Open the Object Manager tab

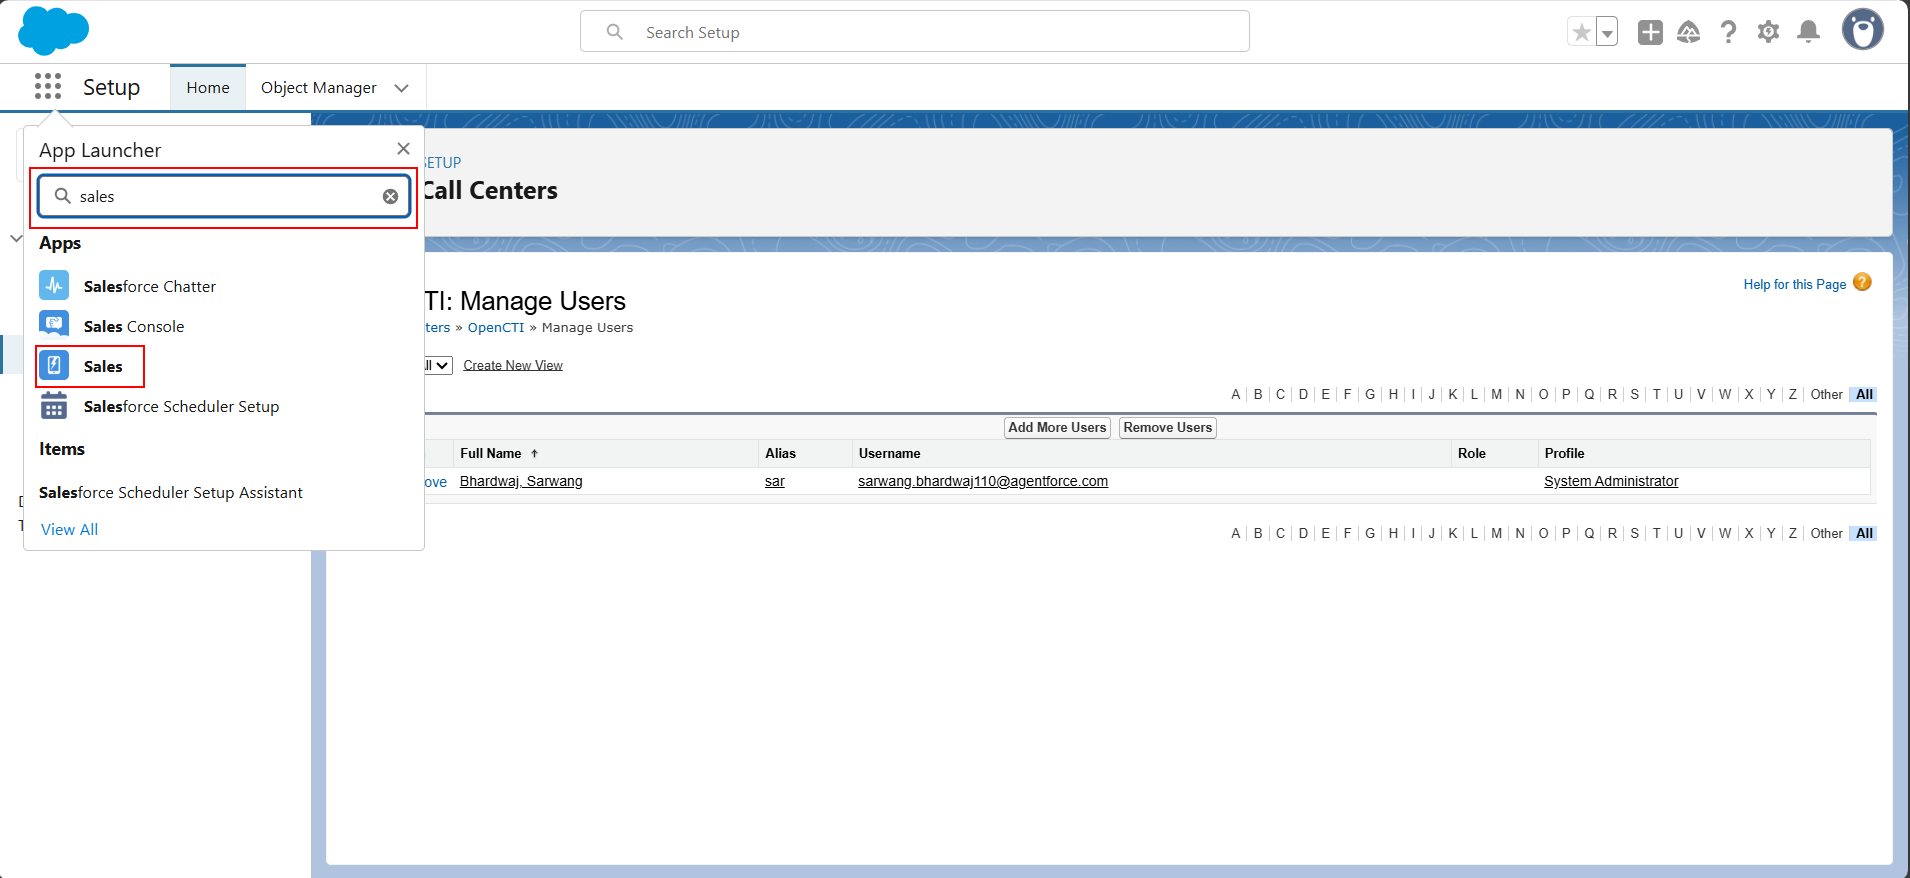pos(319,88)
